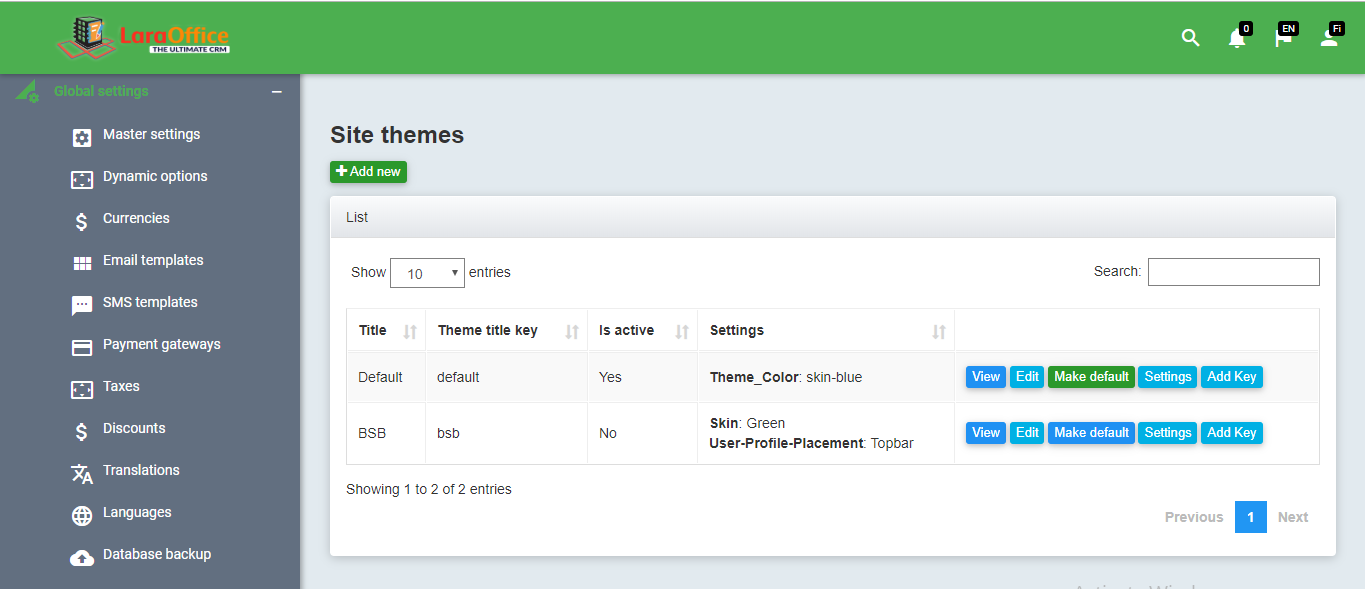The width and height of the screenshot is (1365, 589).
Task: Go to pagination page 1
Action: (x=1250, y=517)
